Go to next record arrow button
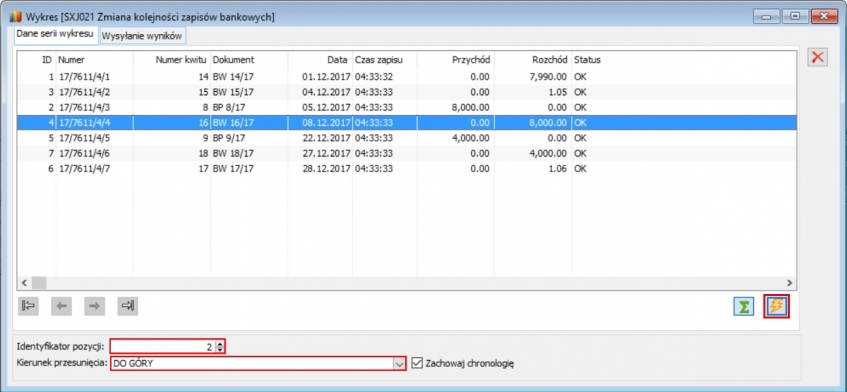This screenshot has width=847, height=392. 95,306
